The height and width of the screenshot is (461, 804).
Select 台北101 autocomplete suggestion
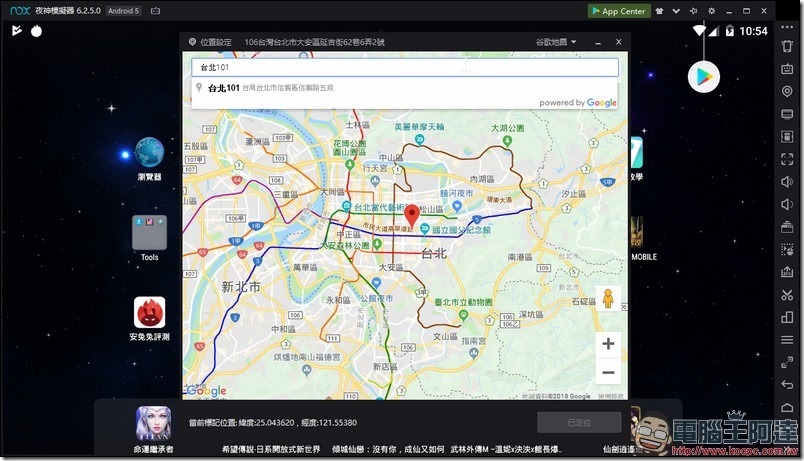tap(405, 88)
